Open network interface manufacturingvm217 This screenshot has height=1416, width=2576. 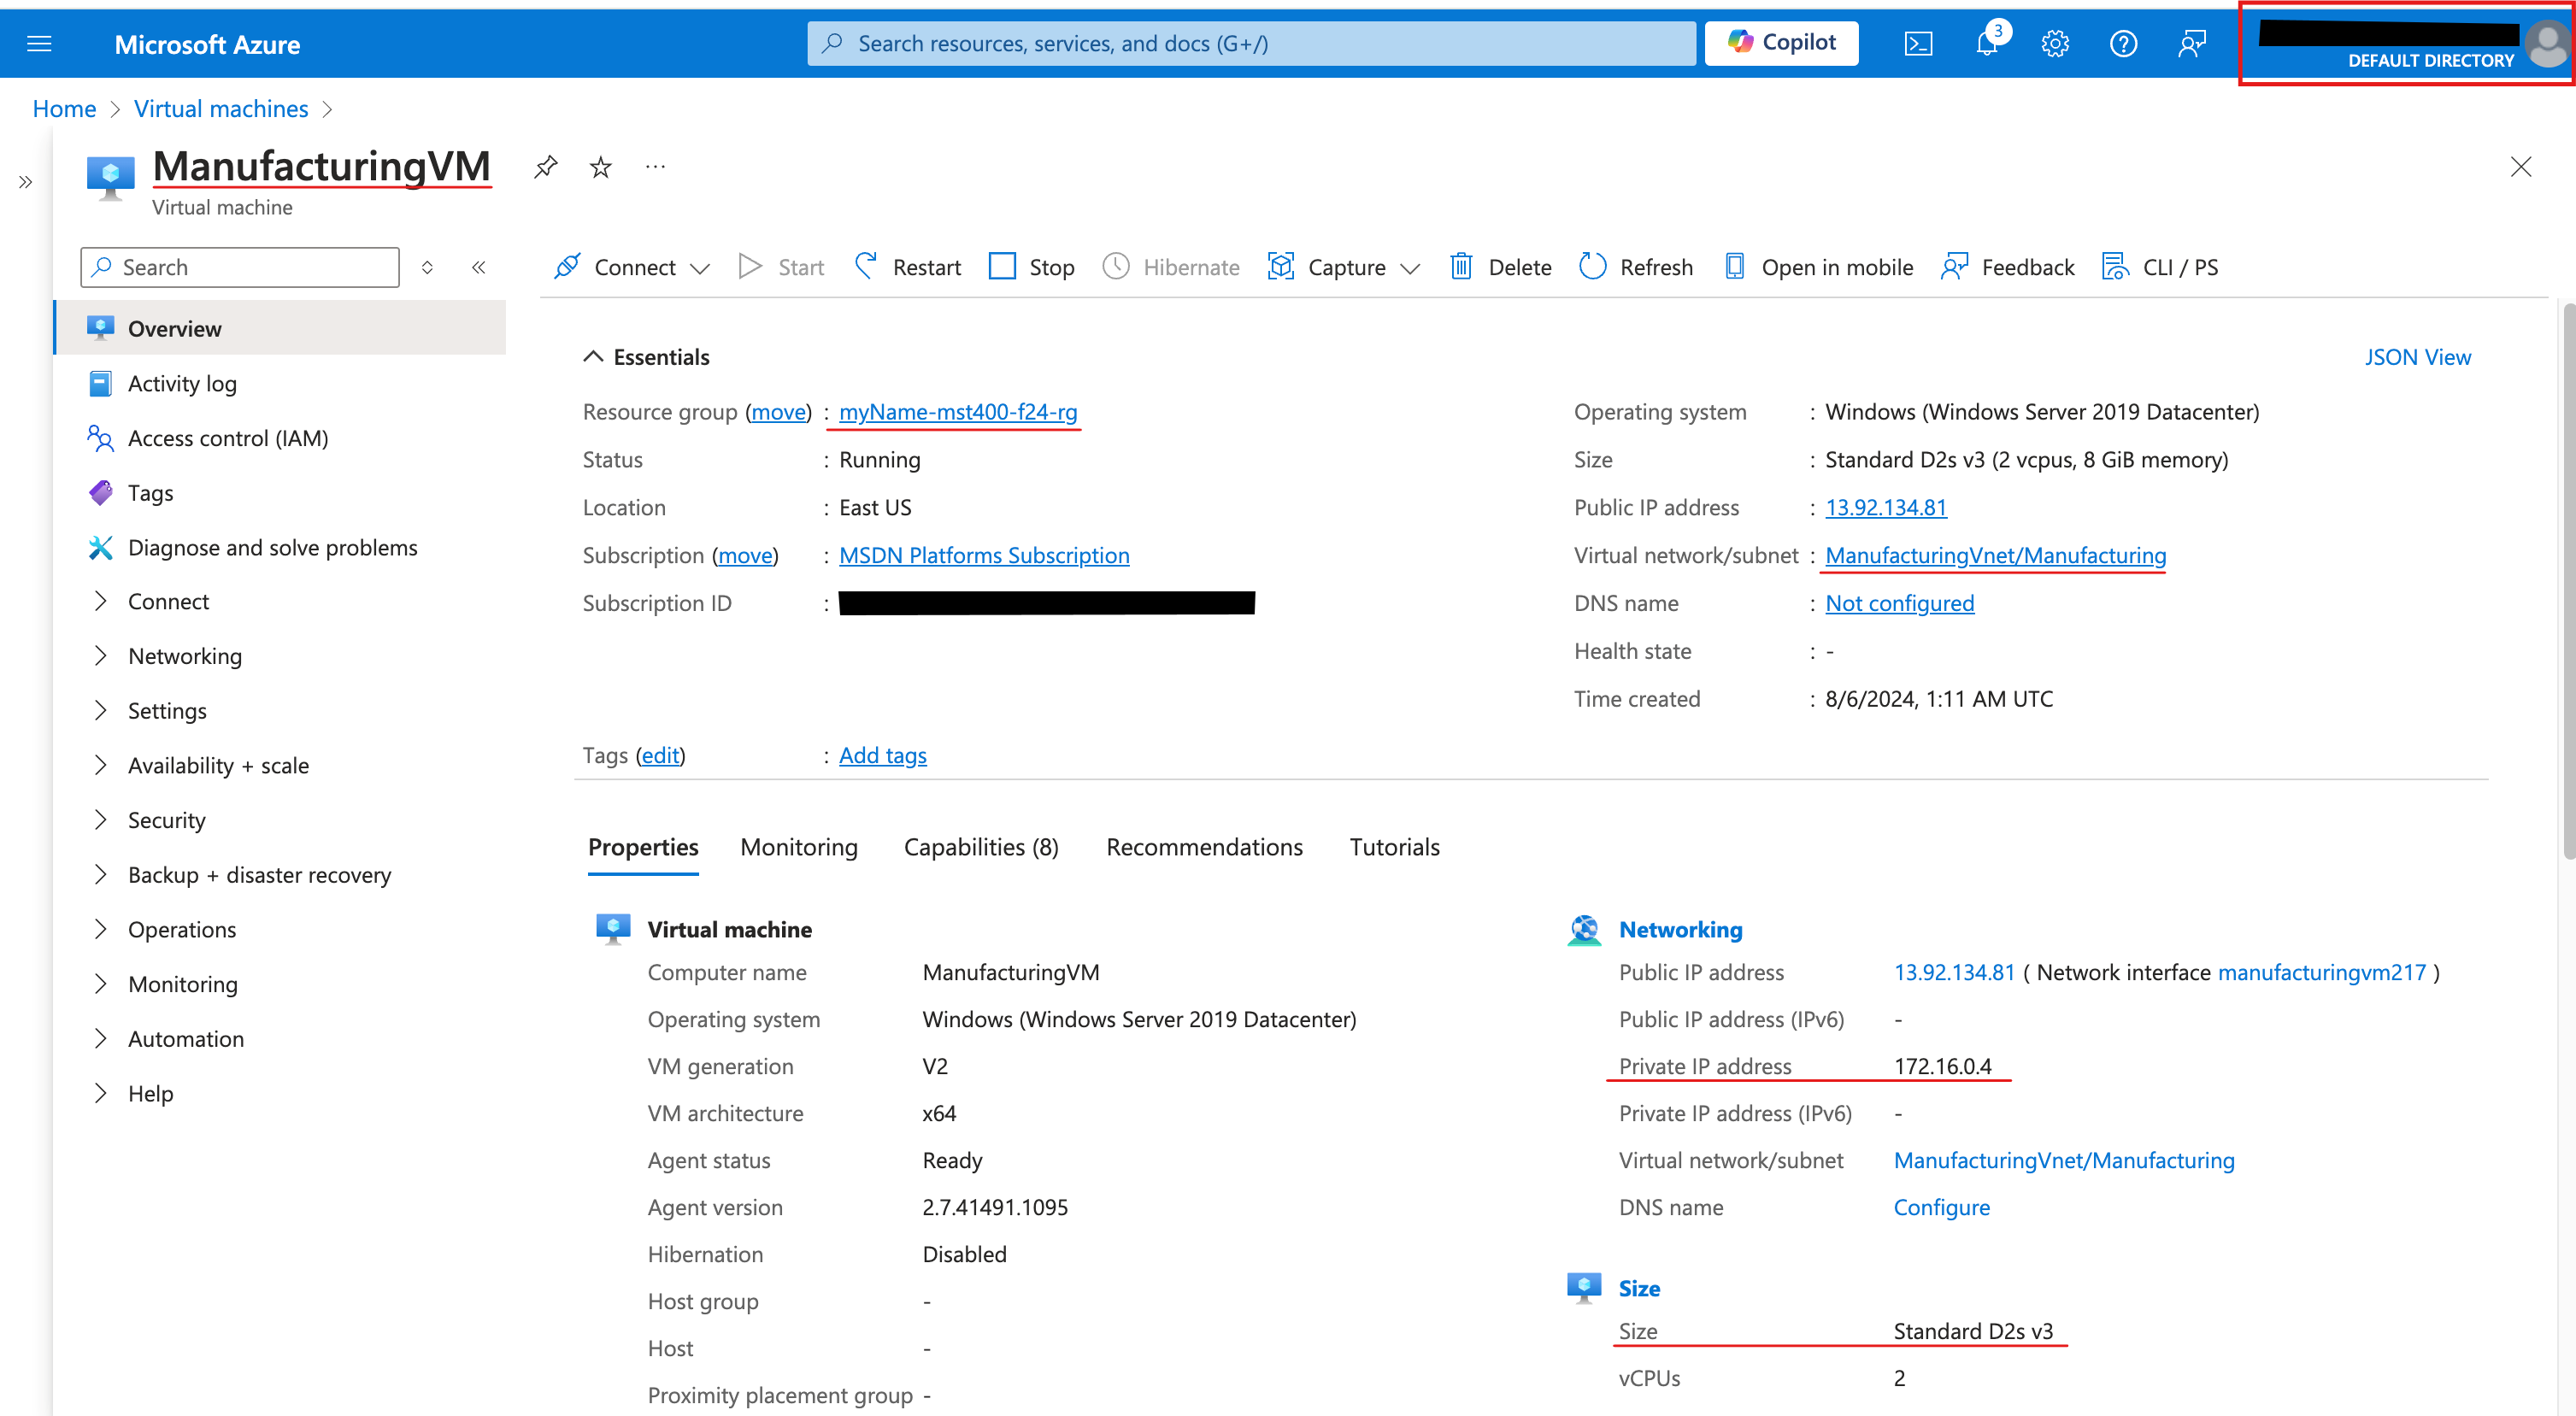2321,972
